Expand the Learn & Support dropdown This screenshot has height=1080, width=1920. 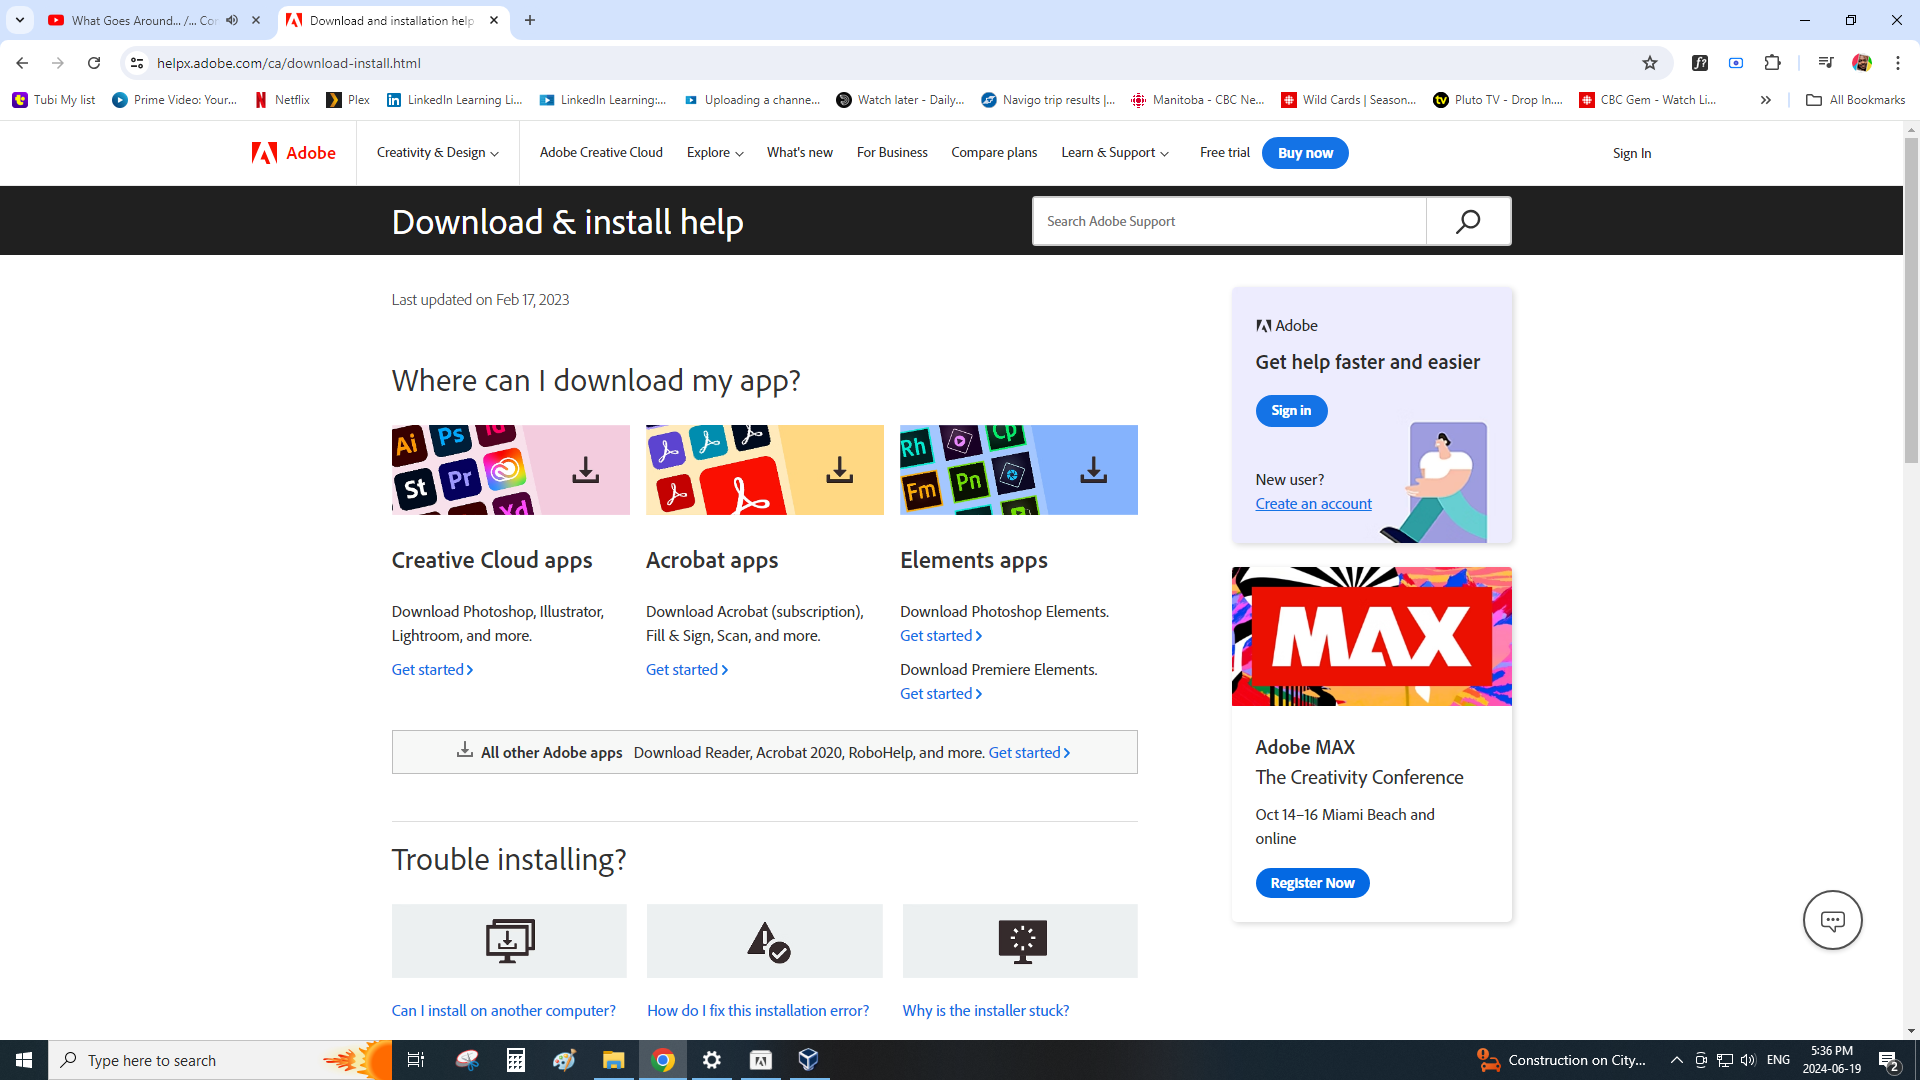(1114, 153)
